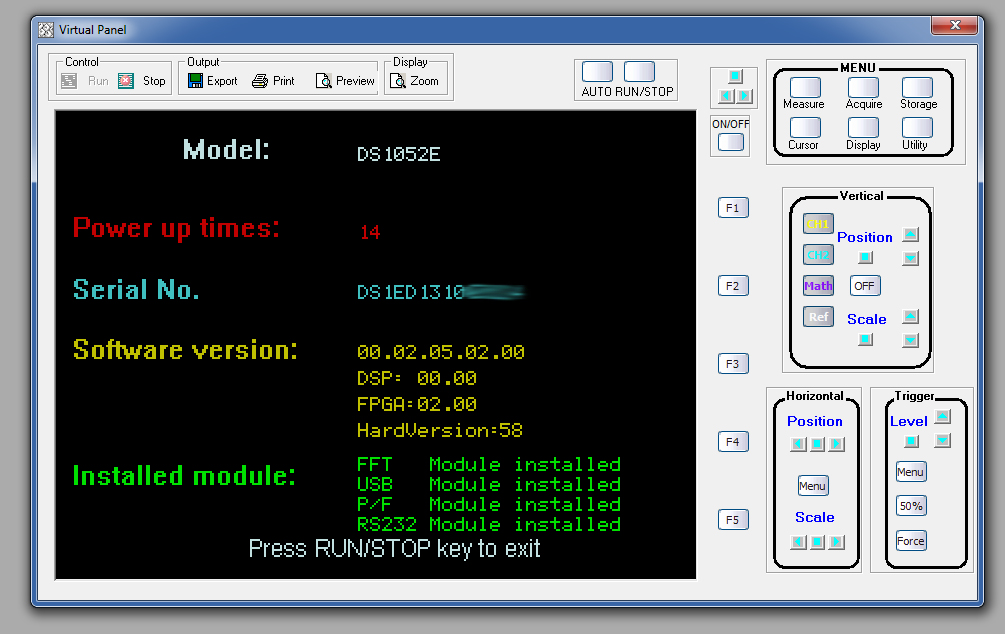This screenshot has height=634, width=1005.
Task: Click Trigger Level up arrow
Action: click(x=942, y=417)
